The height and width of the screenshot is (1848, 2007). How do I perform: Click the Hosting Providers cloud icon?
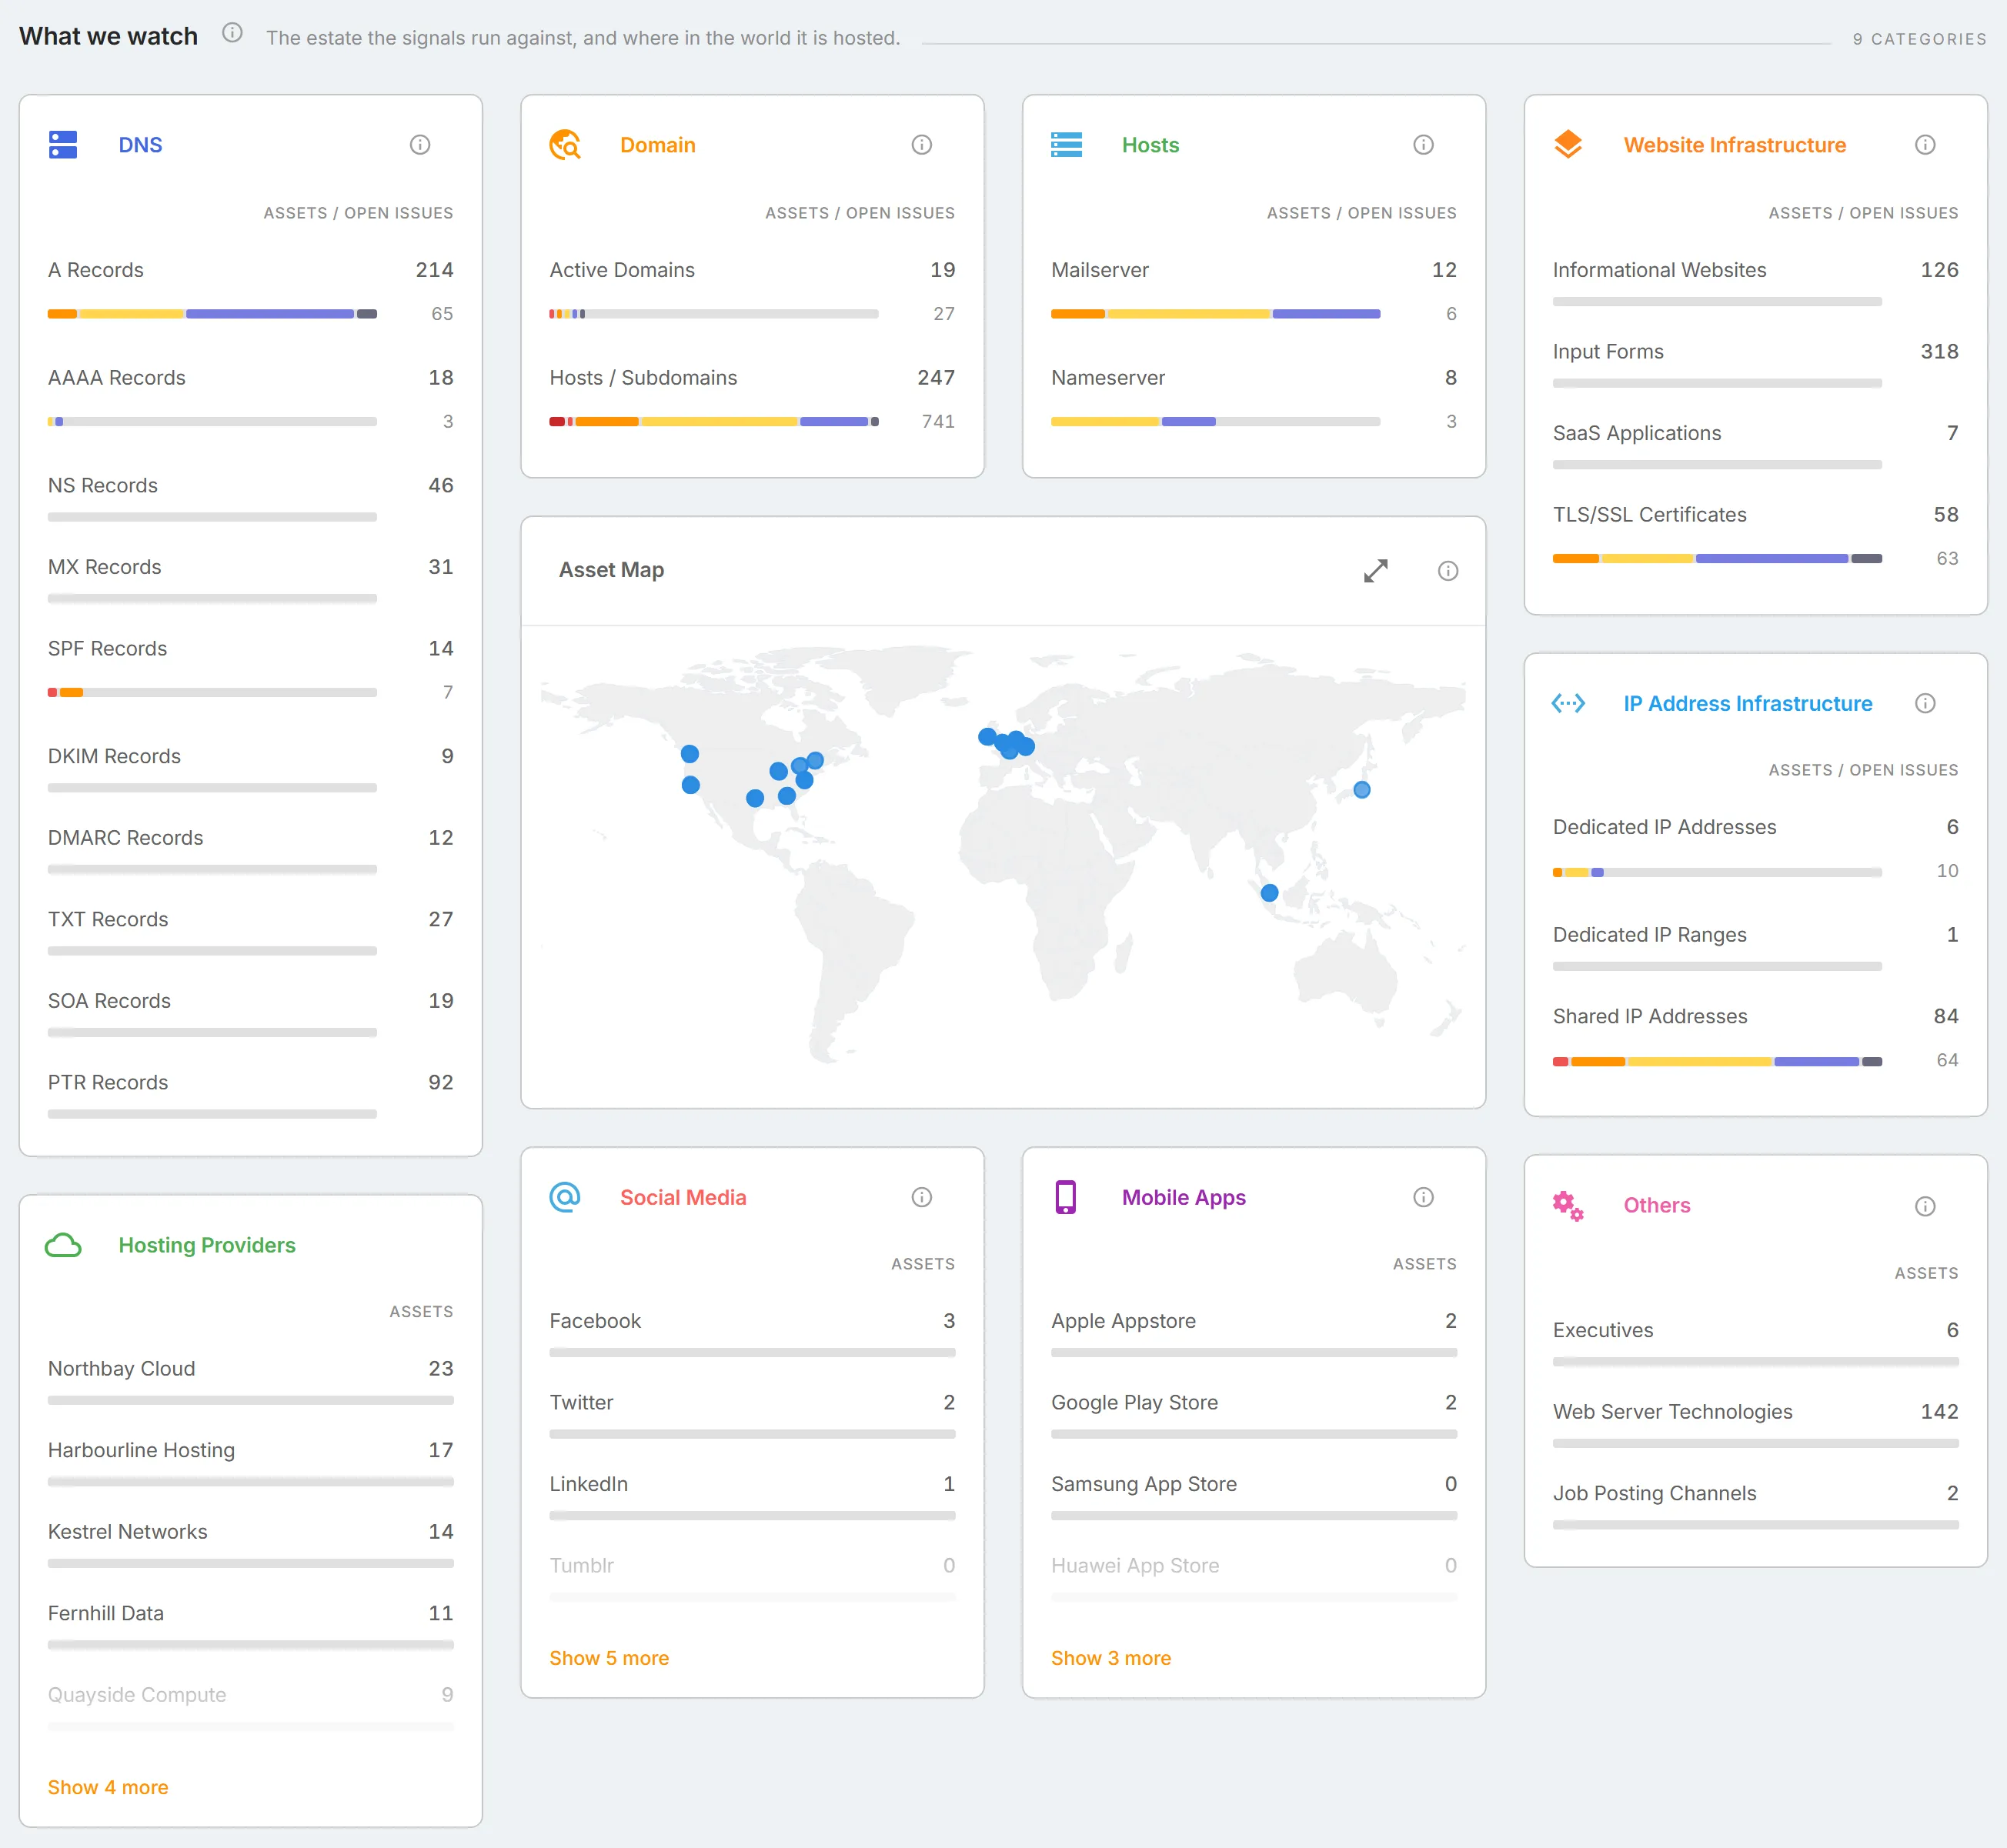click(63, 1245)
